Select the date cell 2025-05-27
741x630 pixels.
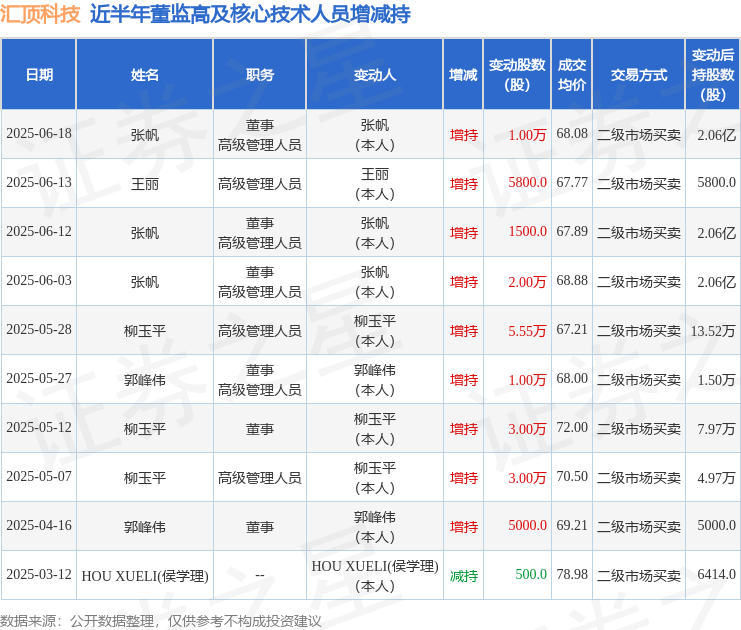(39, 379)
